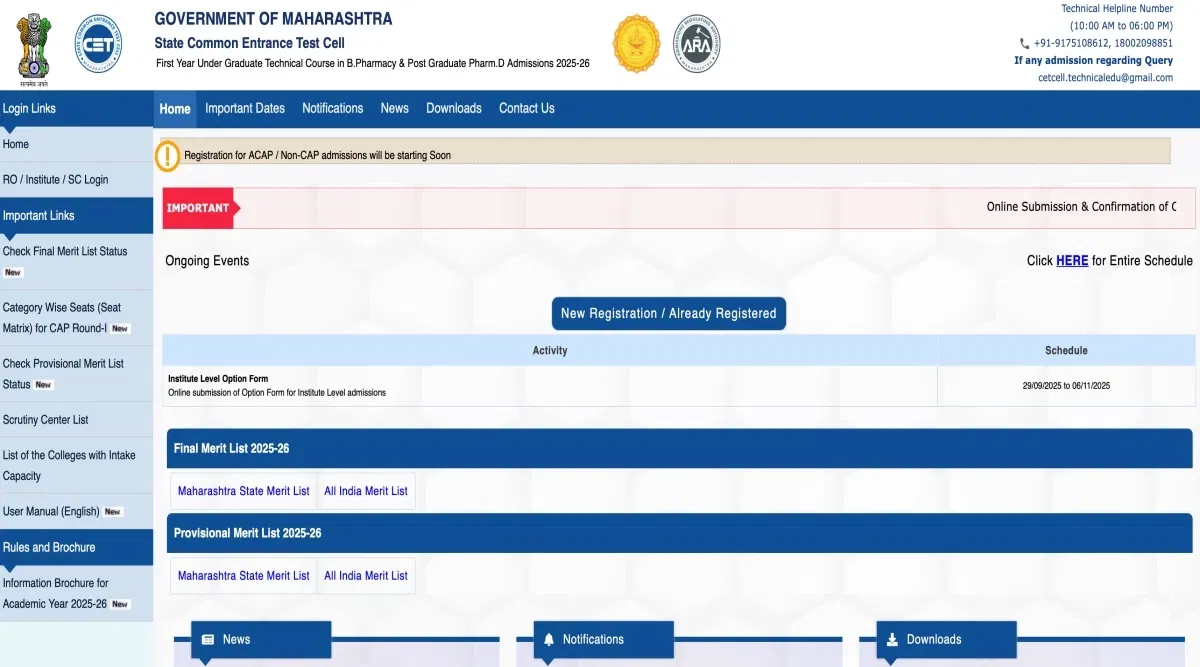
Task: Click the yellow exclamation alert icon
Action: (168, 156)
